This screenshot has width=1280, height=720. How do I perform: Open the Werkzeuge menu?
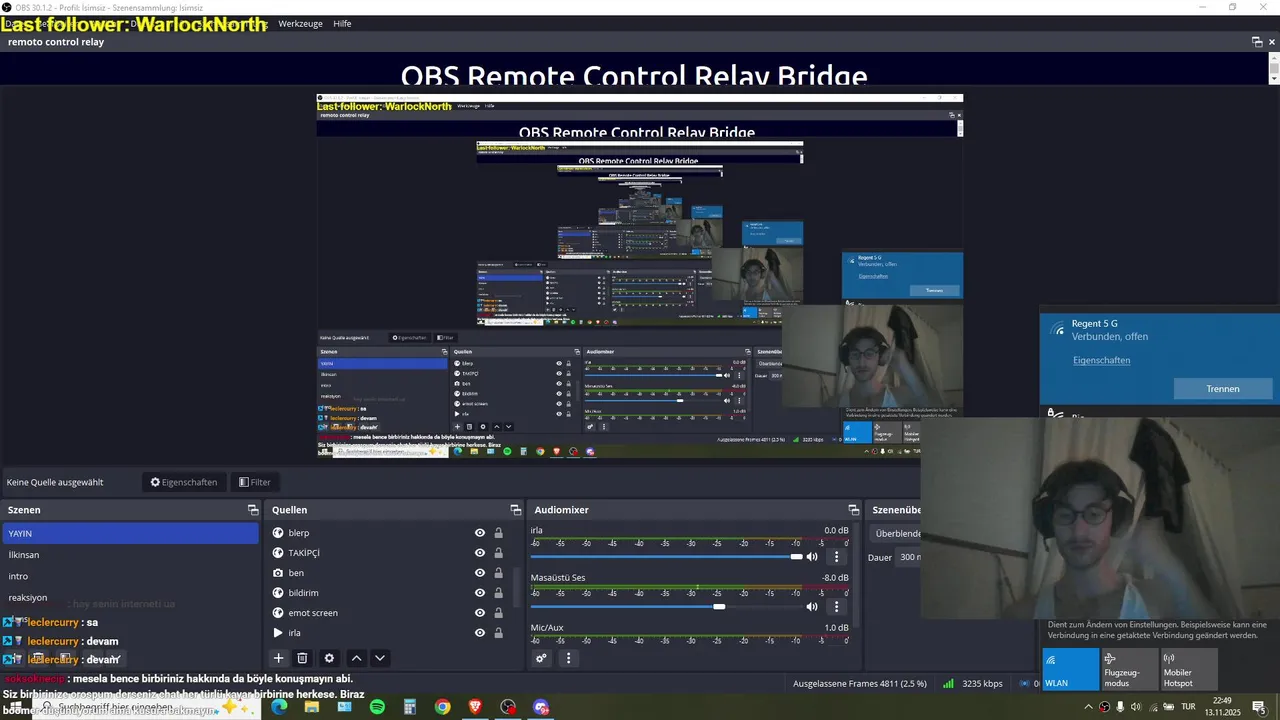coord(300,23)
